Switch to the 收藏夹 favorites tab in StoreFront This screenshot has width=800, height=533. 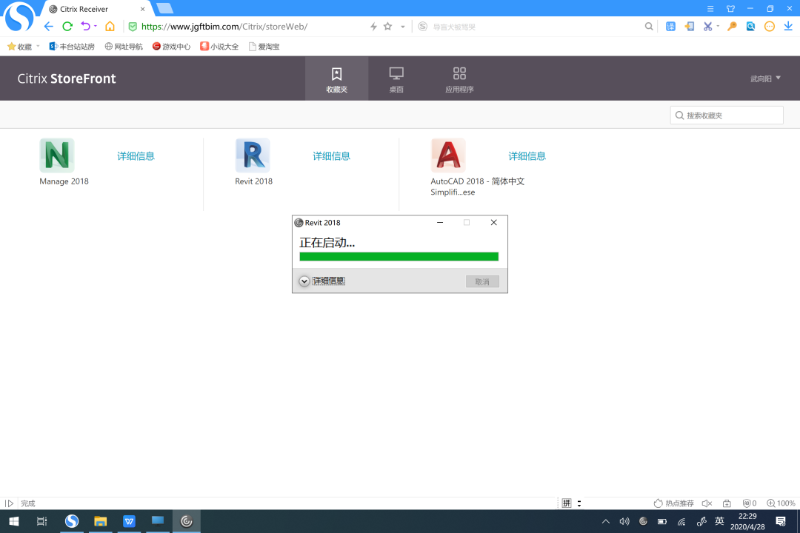click(x=337, y=79)
